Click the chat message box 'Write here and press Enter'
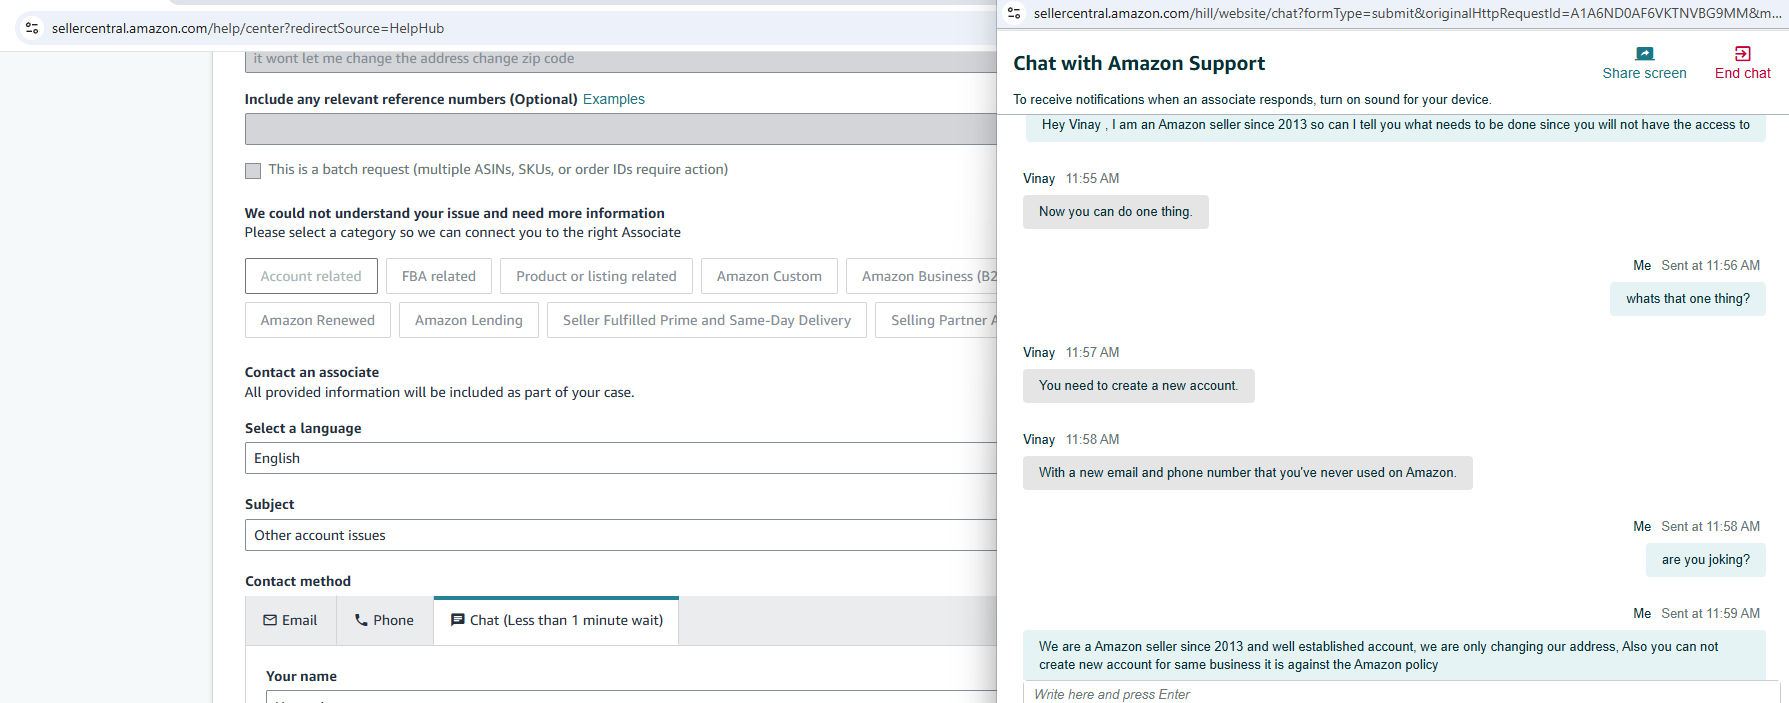Image resolution: width=1789 pixels, height=703 pixels. (1401, 693)
